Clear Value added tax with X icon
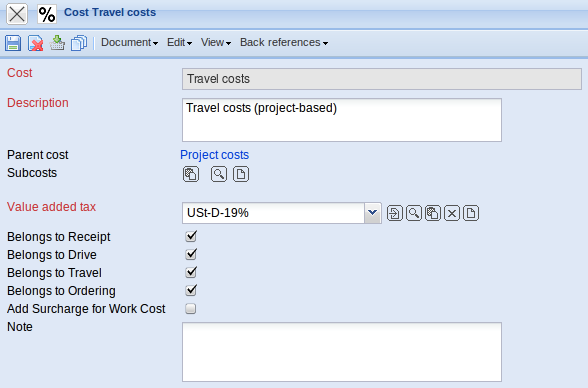This screenshot has height=388, width=588. pos(452,213)
